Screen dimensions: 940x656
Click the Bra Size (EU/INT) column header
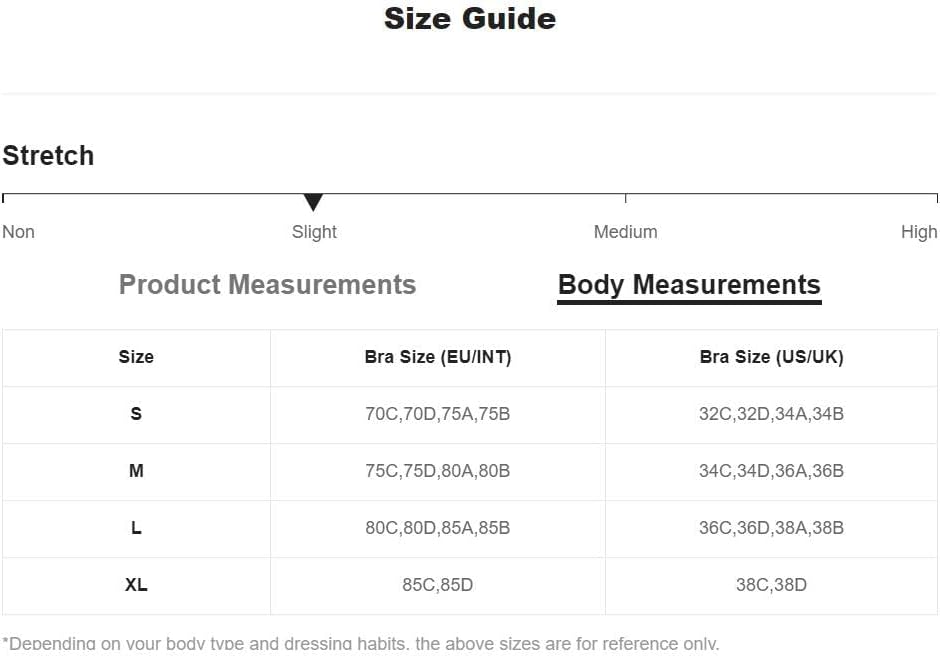pos(438,357)
